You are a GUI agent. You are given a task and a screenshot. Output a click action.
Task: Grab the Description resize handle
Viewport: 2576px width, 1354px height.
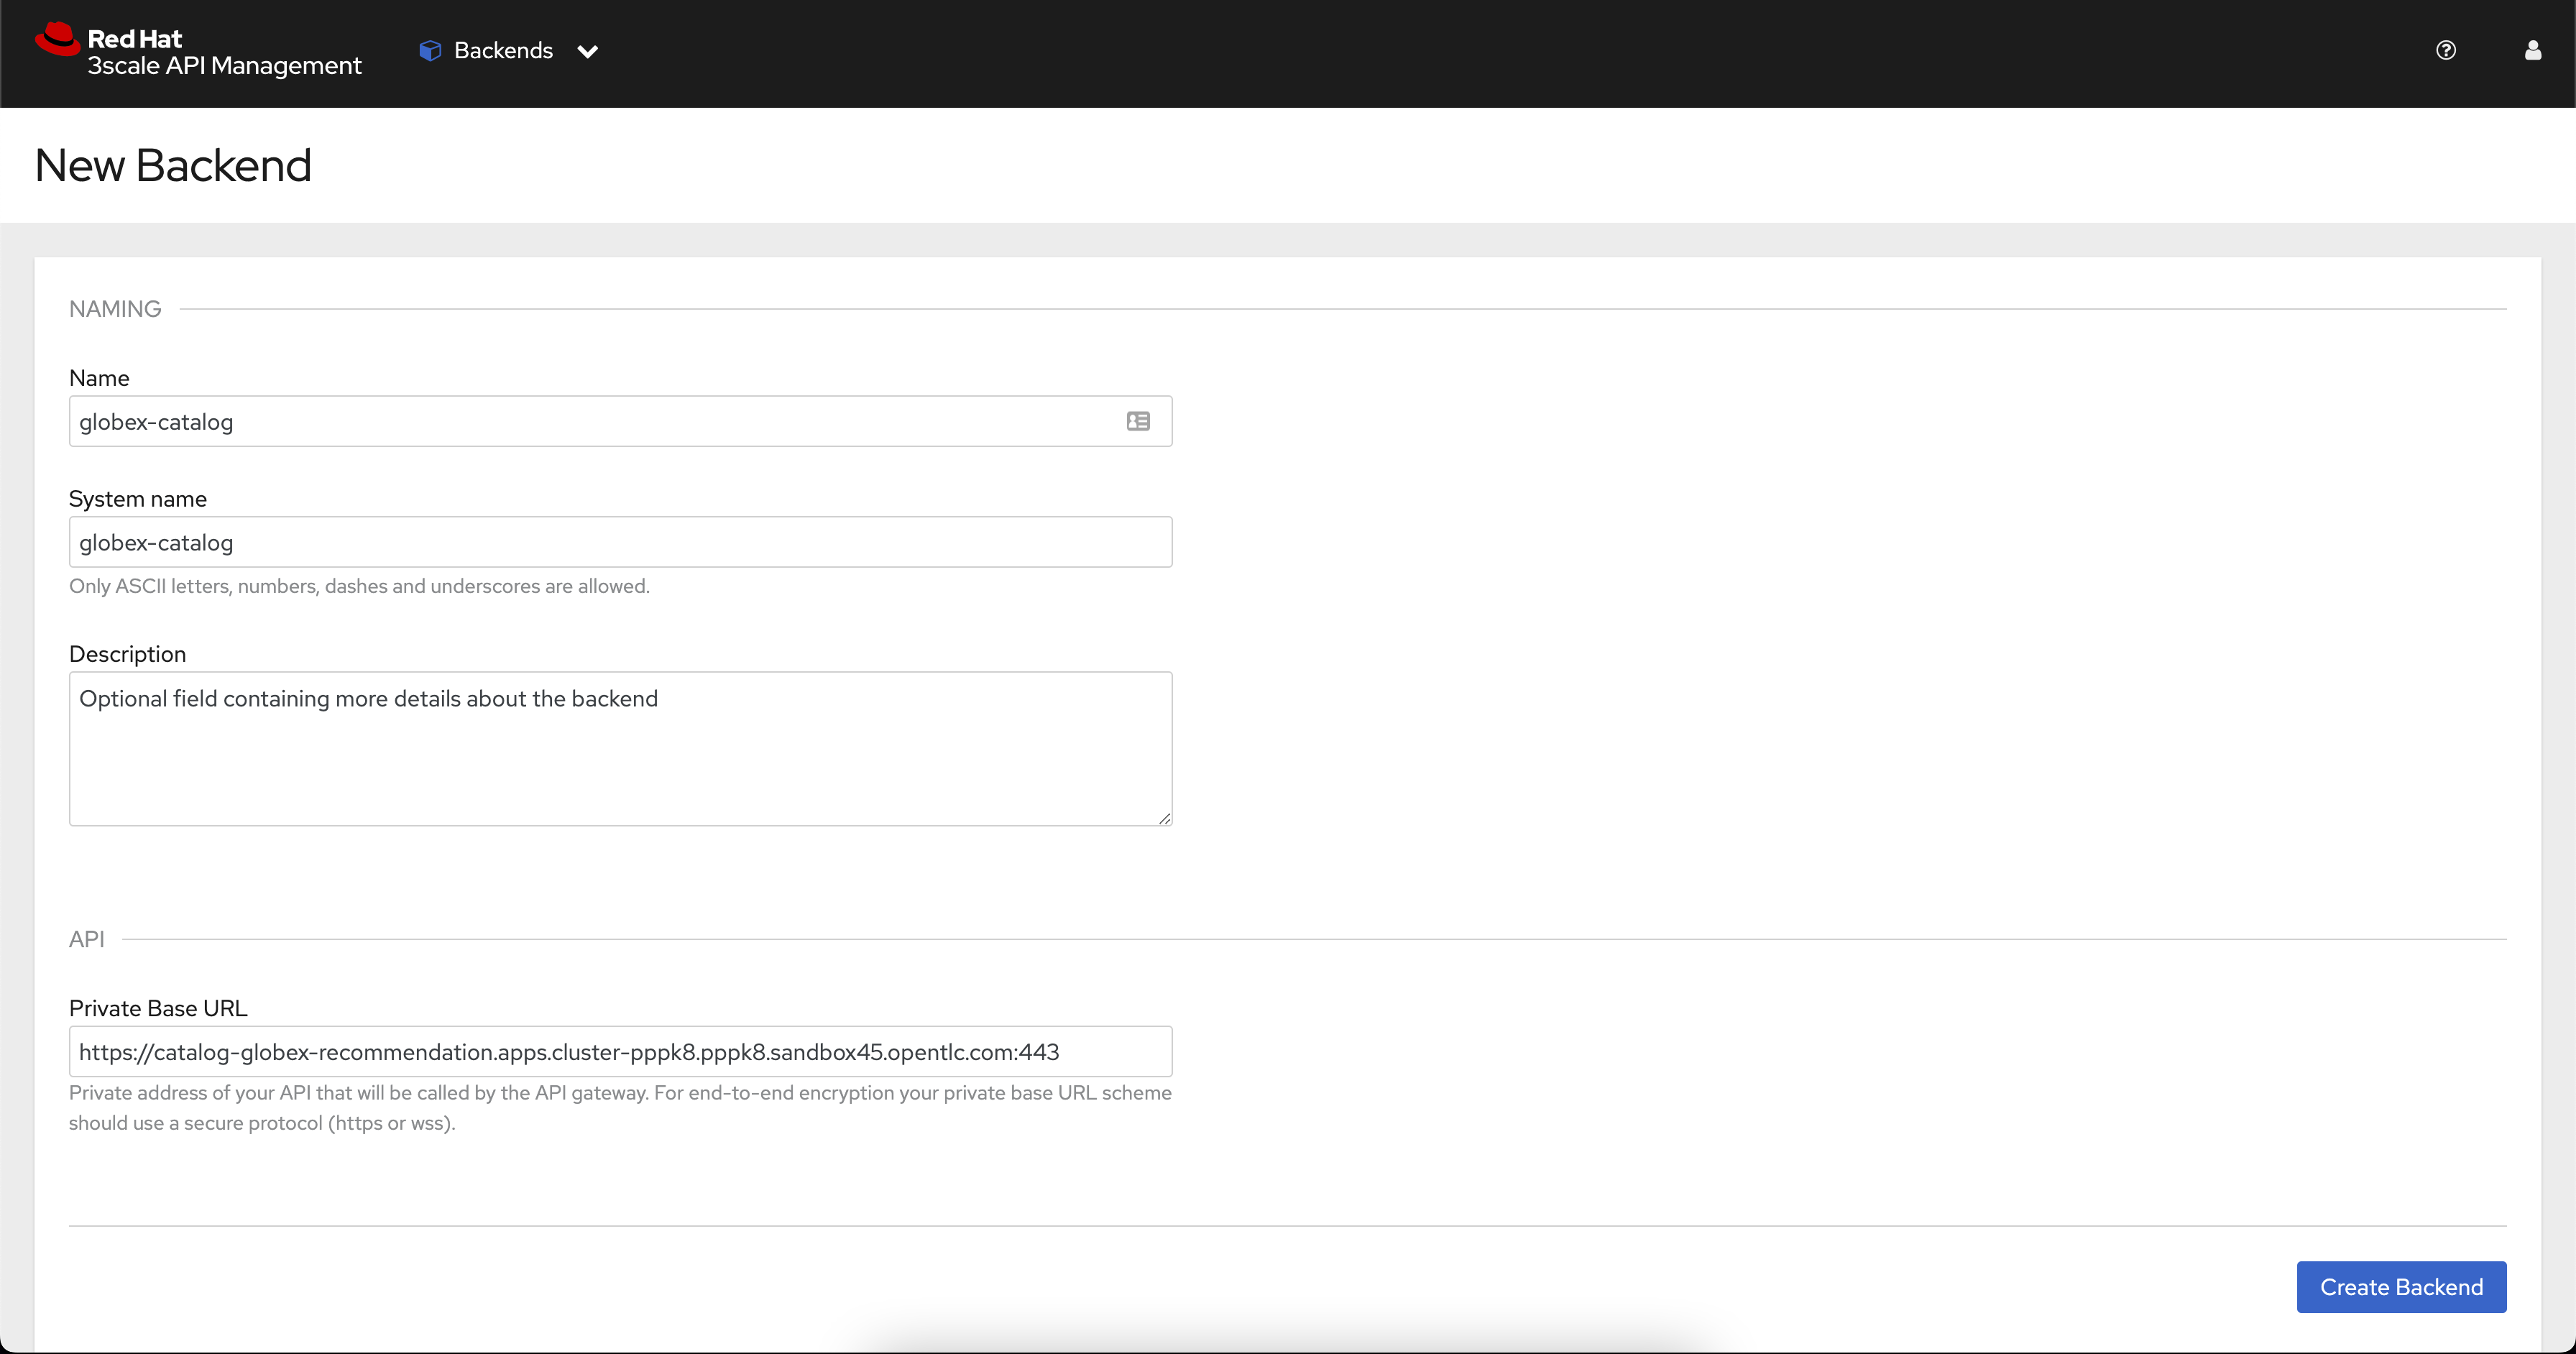pyautogui.click(x=1164, y=818)
